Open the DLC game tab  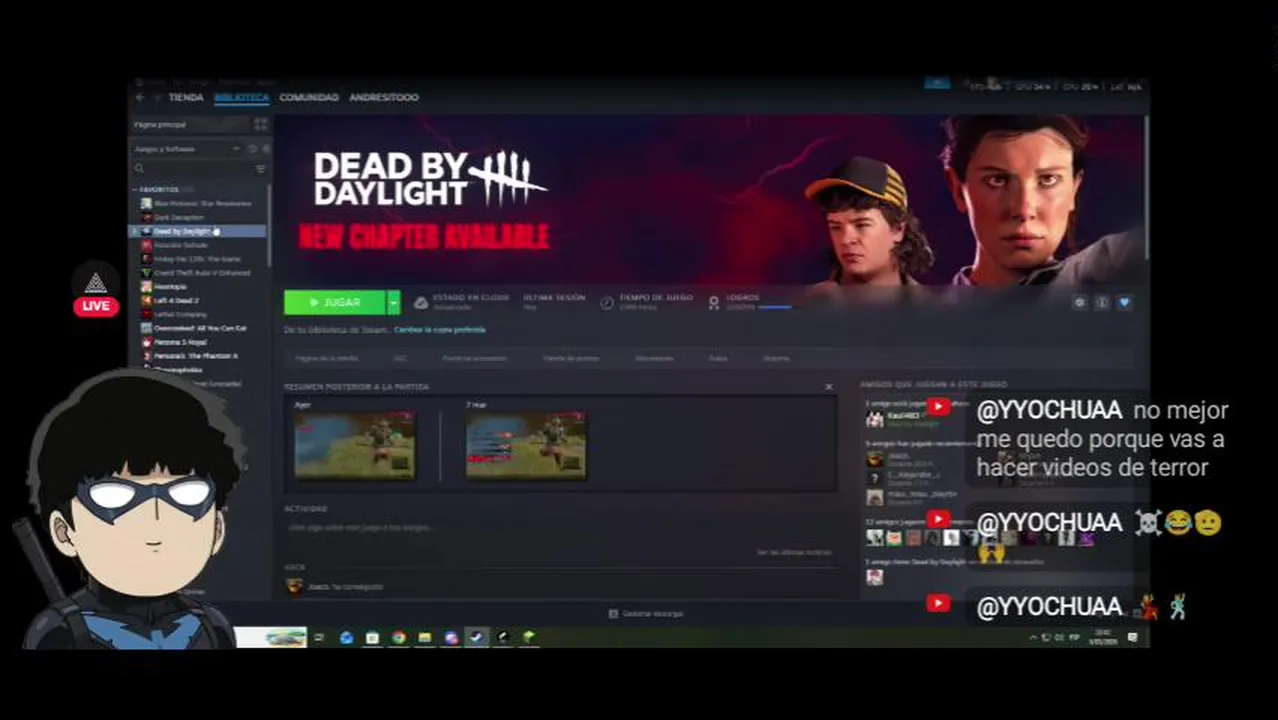click(x=400, y=358)
